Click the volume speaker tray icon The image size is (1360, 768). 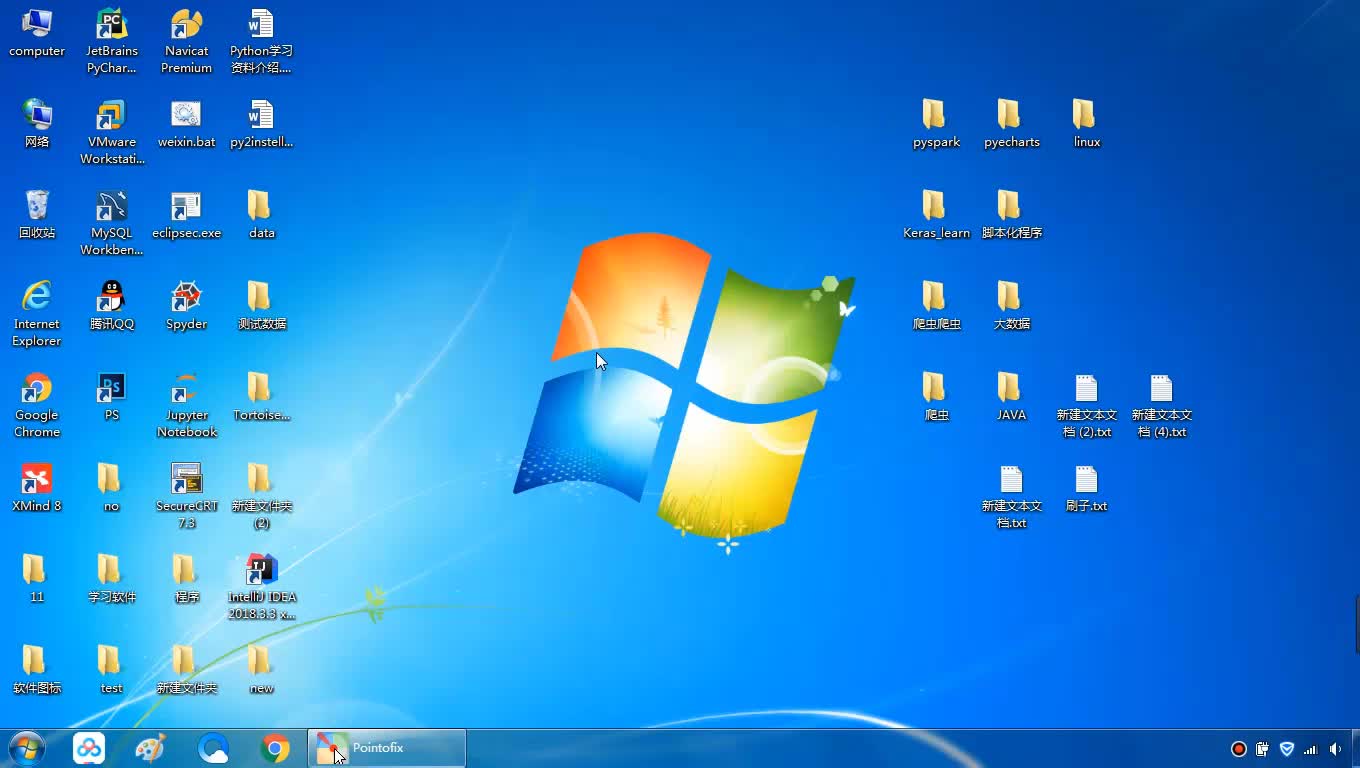pyautogui.click(x=1336, y=749)
